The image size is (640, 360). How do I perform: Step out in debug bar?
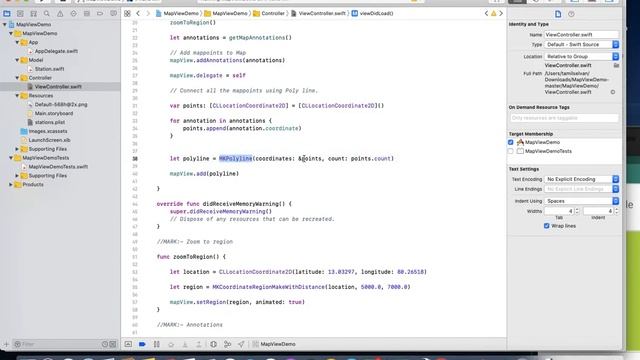[199, 344]
